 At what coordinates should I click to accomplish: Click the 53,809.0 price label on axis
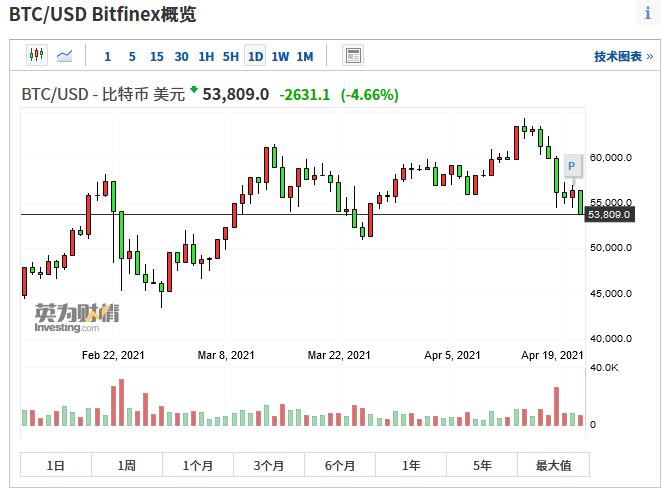[609, 215]
